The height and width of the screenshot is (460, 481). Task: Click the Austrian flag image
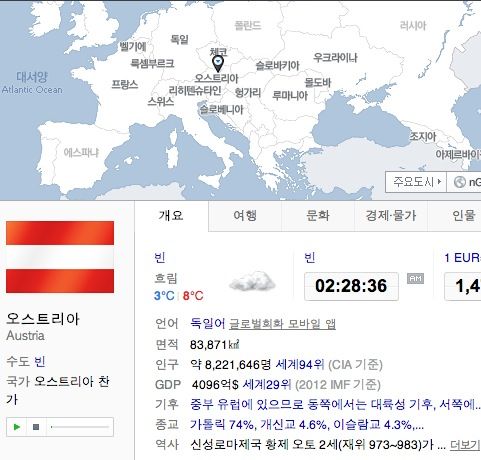pyautogui.click(x=60, y=257)
